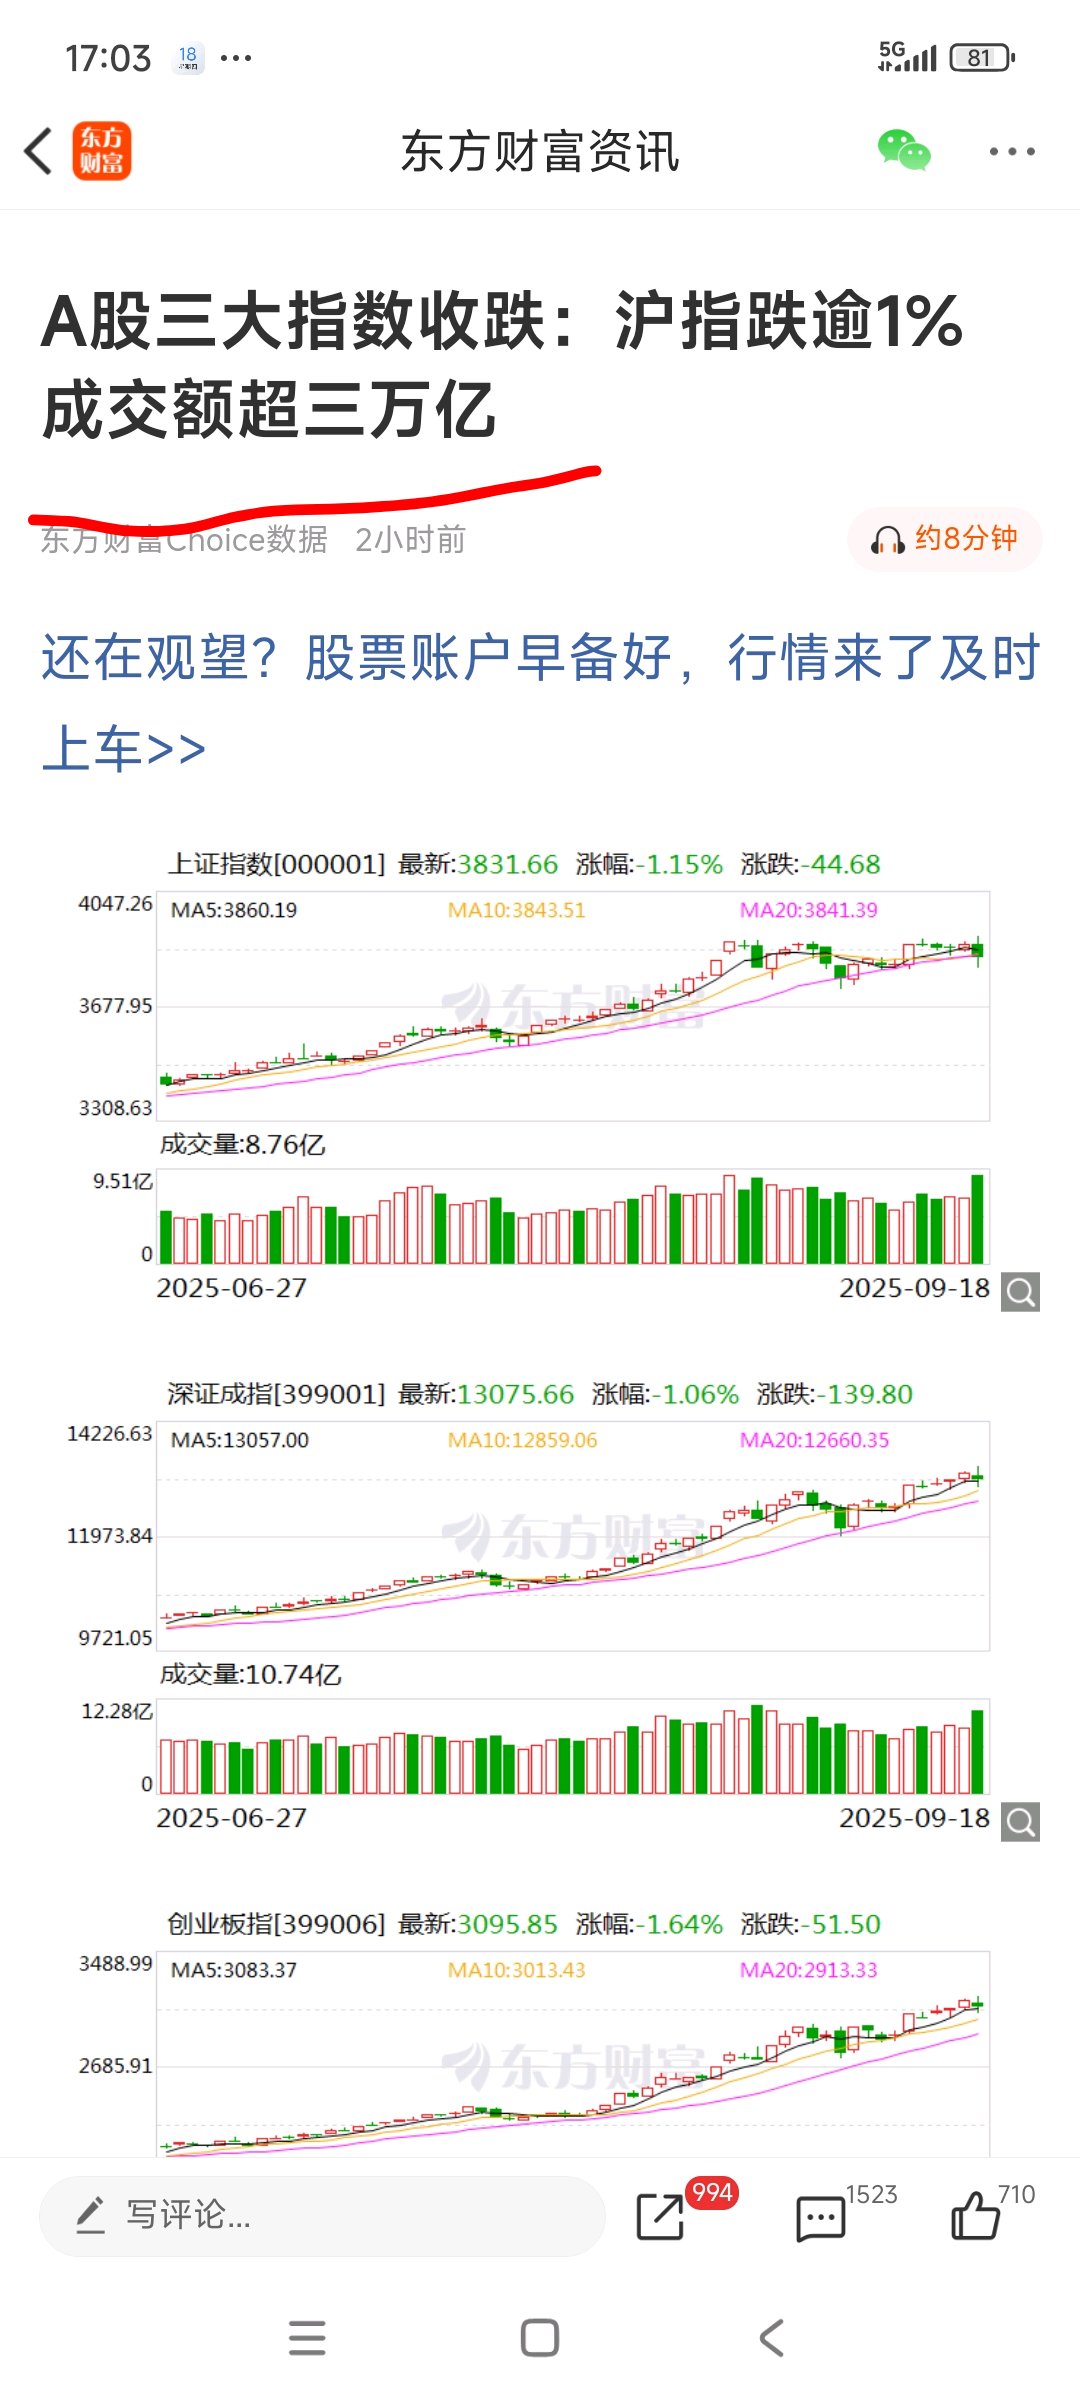Tap MA20:2913.33 indicator text

808,1970
